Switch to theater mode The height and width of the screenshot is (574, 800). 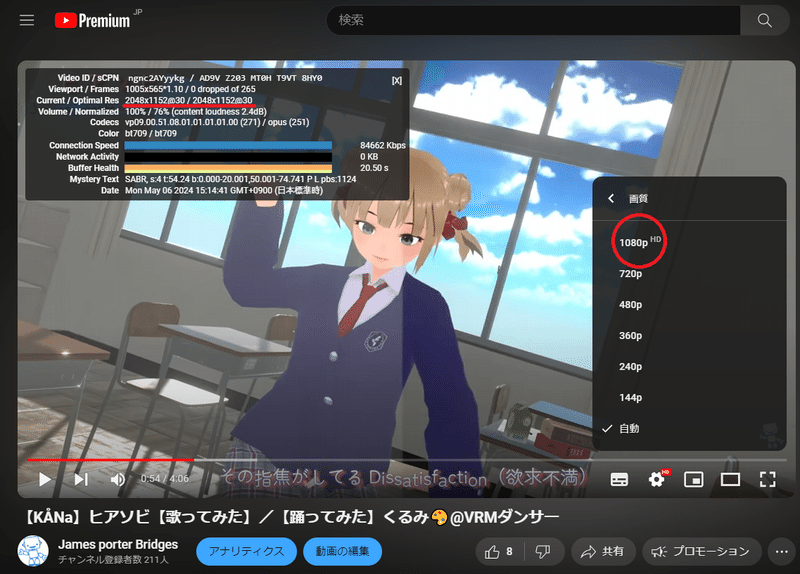tap(730, 479)
